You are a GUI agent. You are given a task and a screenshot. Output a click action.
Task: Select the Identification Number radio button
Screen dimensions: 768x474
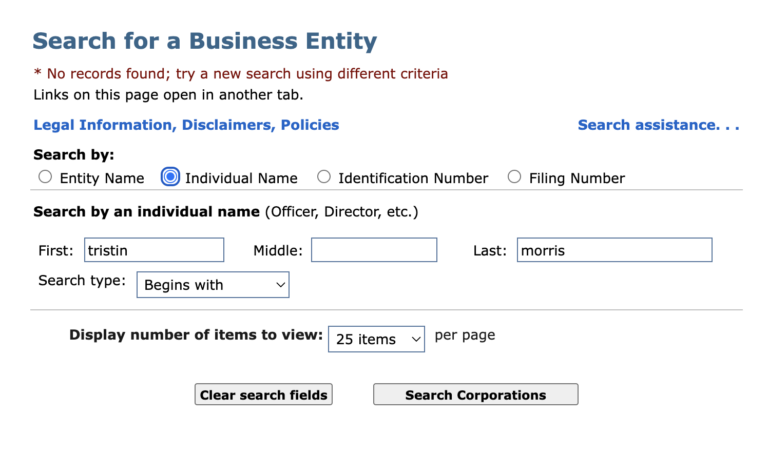[323, 177]
